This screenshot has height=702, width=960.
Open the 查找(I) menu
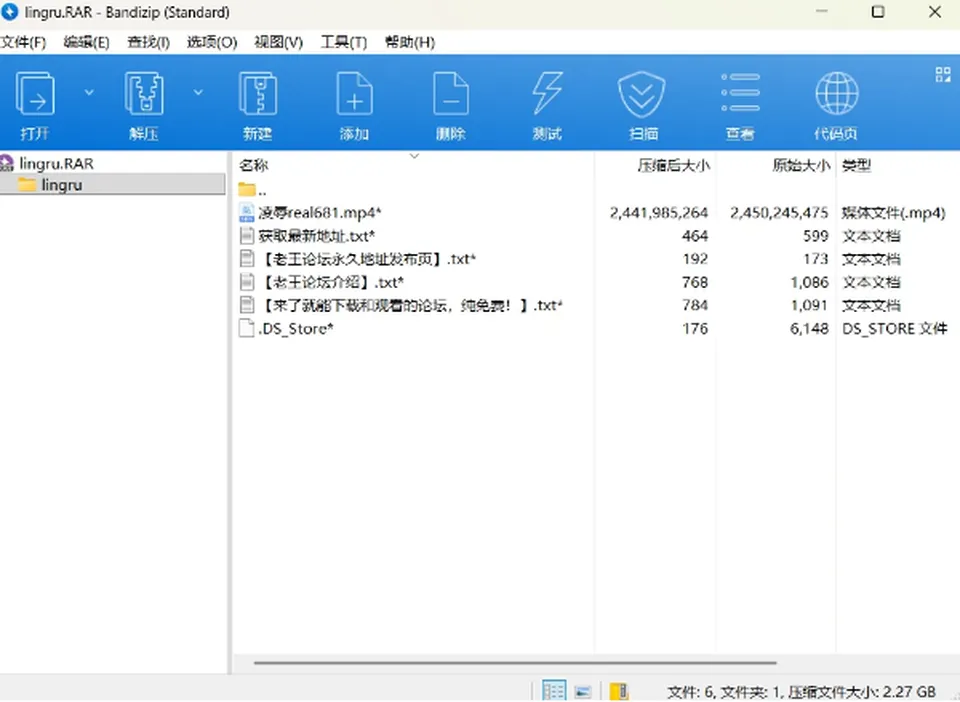[x=148, y=42]
